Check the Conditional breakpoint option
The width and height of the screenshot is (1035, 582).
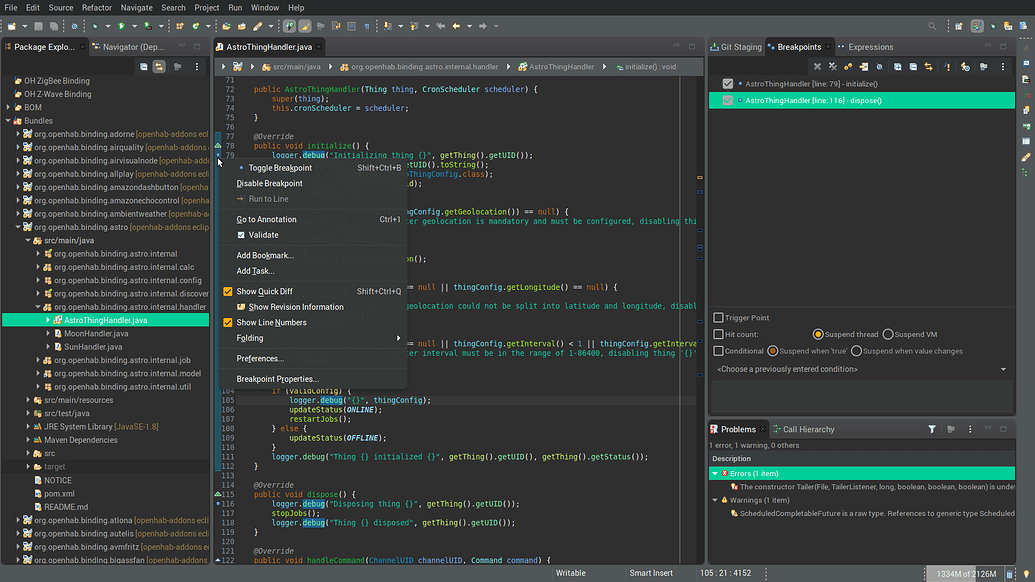pyautogui.click(x=716, y=350)
